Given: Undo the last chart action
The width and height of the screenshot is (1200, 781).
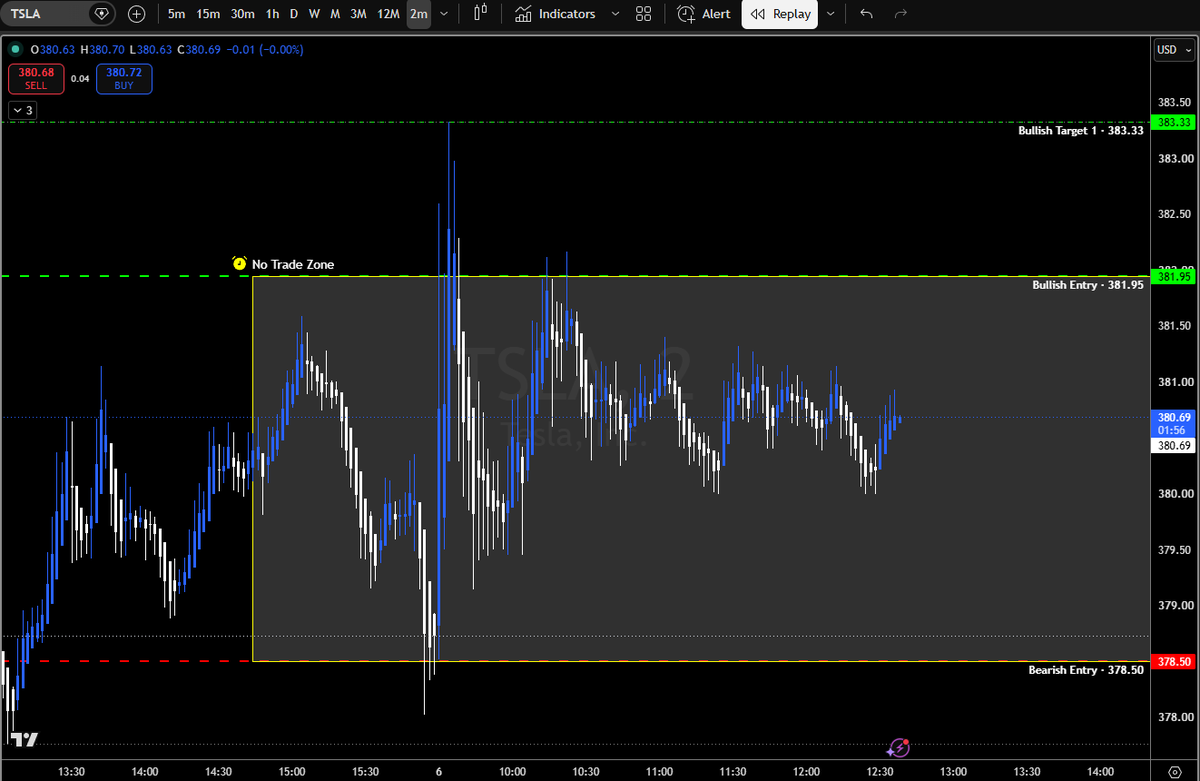Looking at the screenshot, I should click(x=866, y=14).
